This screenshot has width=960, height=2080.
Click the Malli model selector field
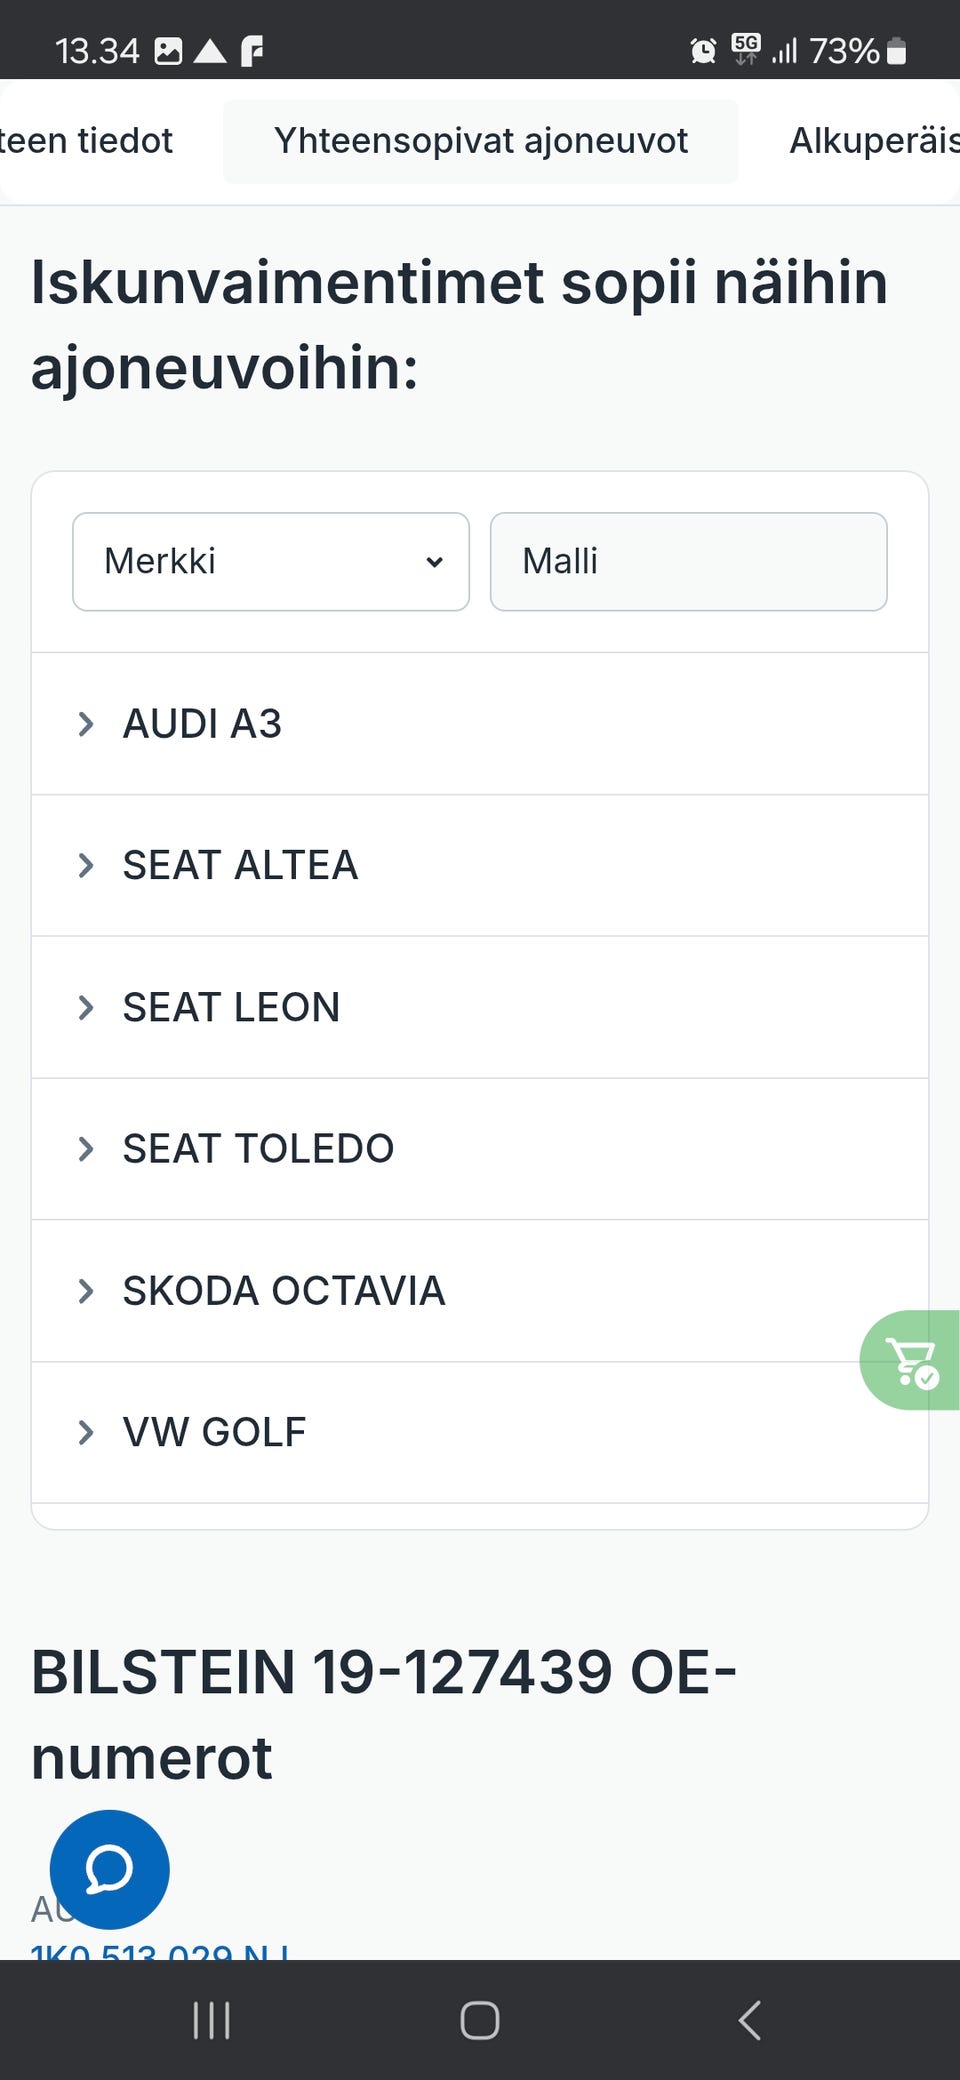[x=688, y=561]
